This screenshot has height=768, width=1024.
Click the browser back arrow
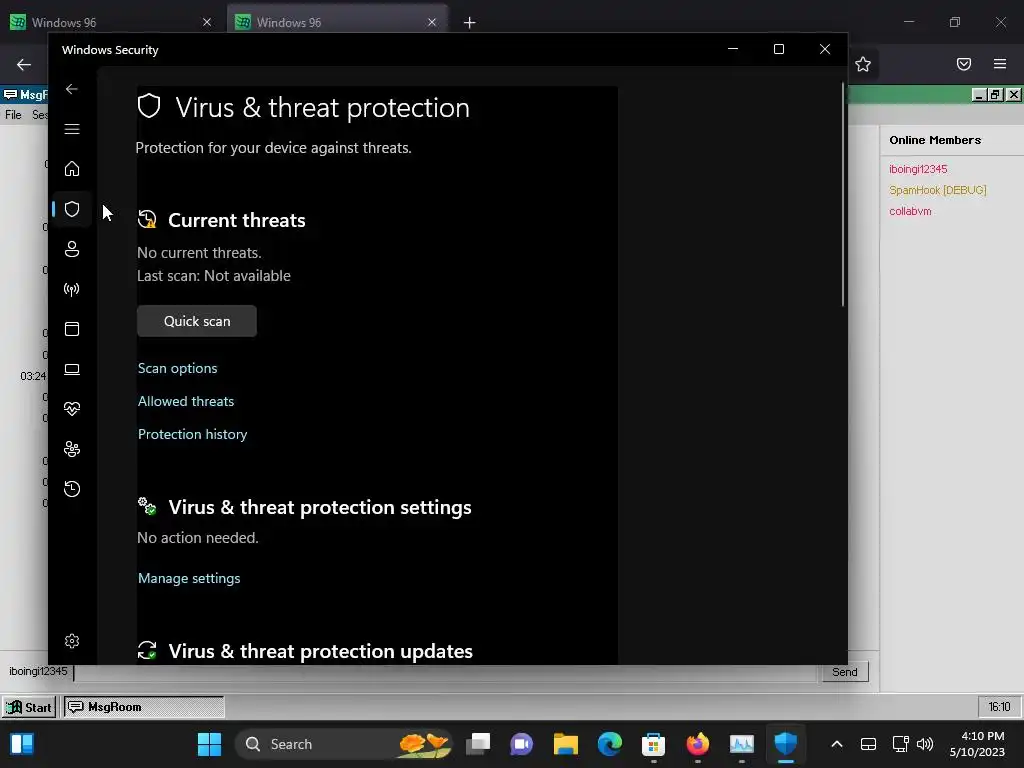pyautogui.click(x=24, y=64)
